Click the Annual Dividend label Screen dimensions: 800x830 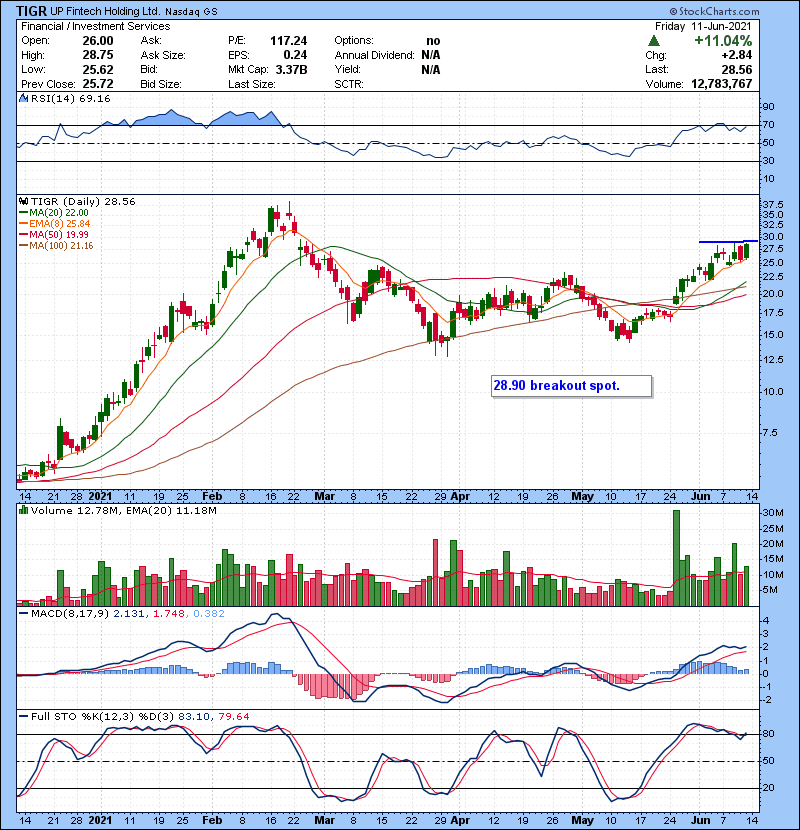coord(374,55)
